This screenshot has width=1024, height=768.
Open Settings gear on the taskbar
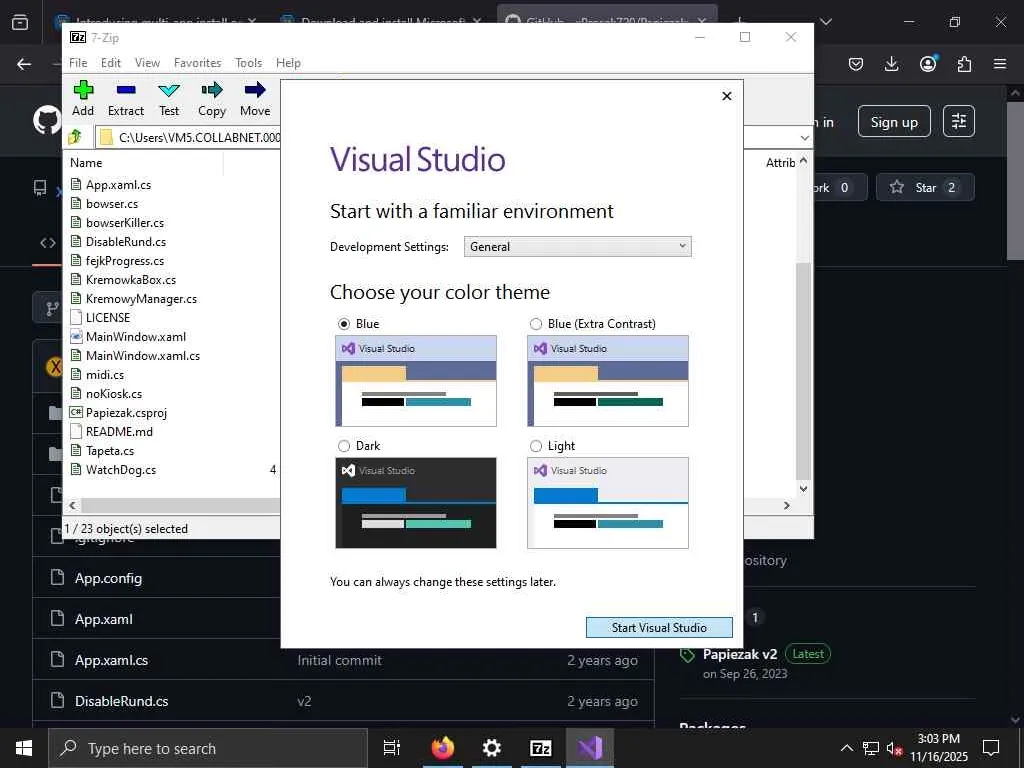point(492,748)
